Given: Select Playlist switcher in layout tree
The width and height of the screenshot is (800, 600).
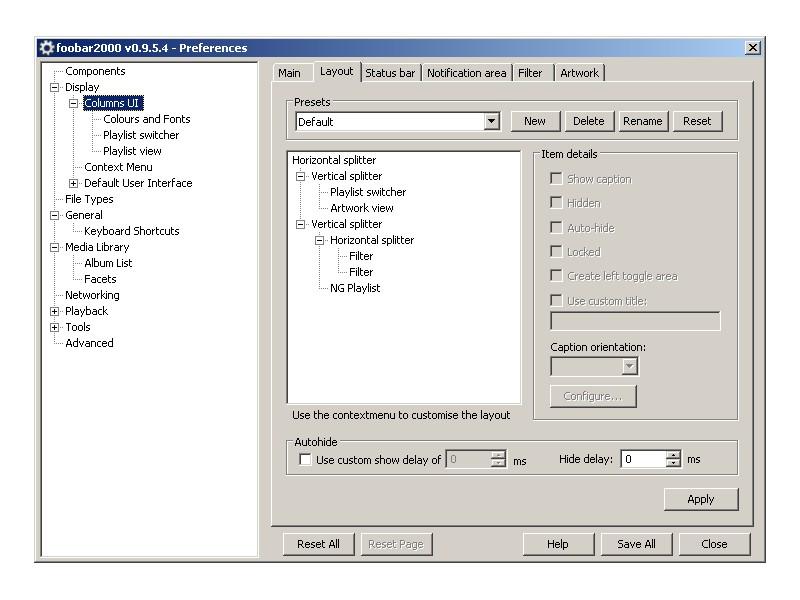Looking at the screenshot, I should (x=368, y=192).
